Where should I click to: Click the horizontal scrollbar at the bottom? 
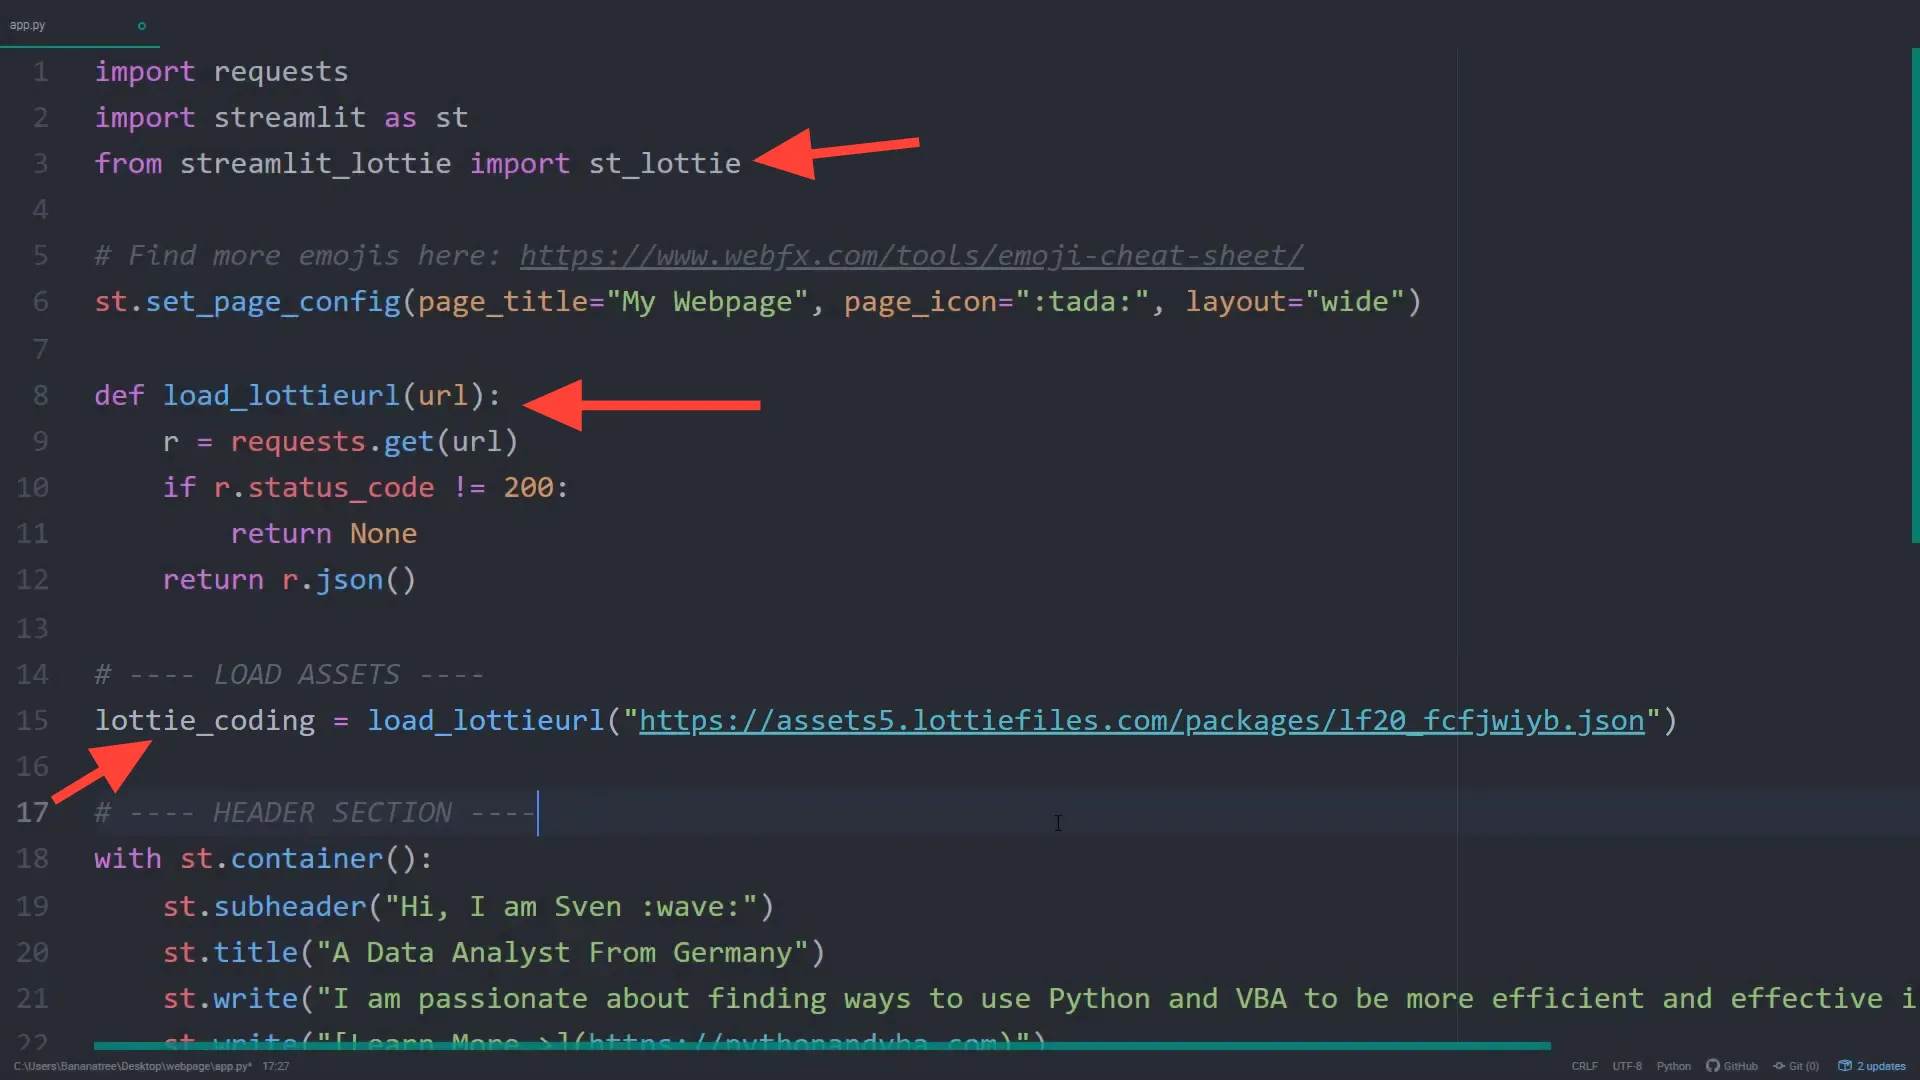[822, 1046]
